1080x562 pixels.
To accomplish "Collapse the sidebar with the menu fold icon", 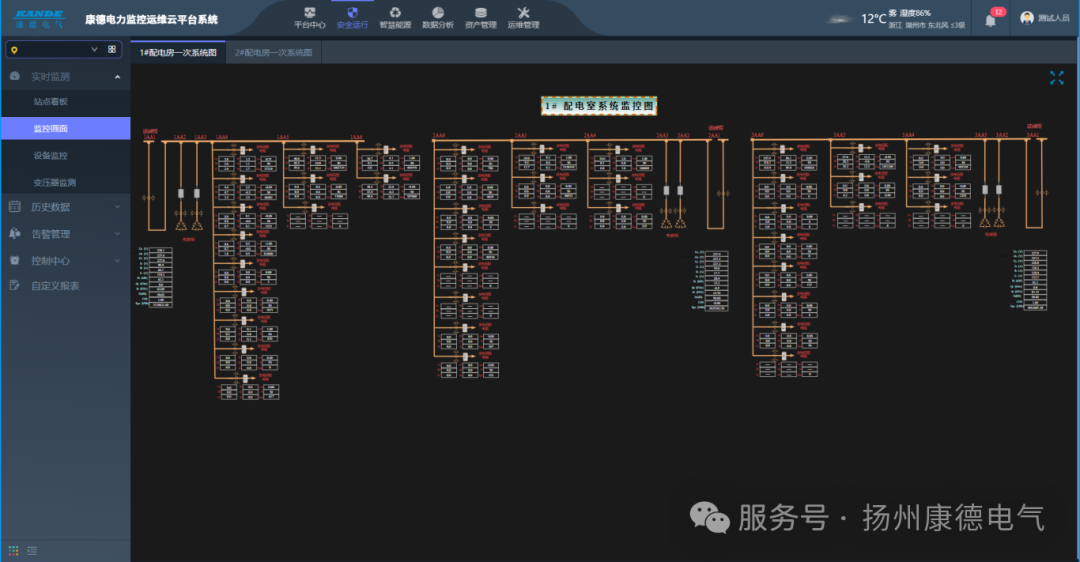I will tap(33, 550).
